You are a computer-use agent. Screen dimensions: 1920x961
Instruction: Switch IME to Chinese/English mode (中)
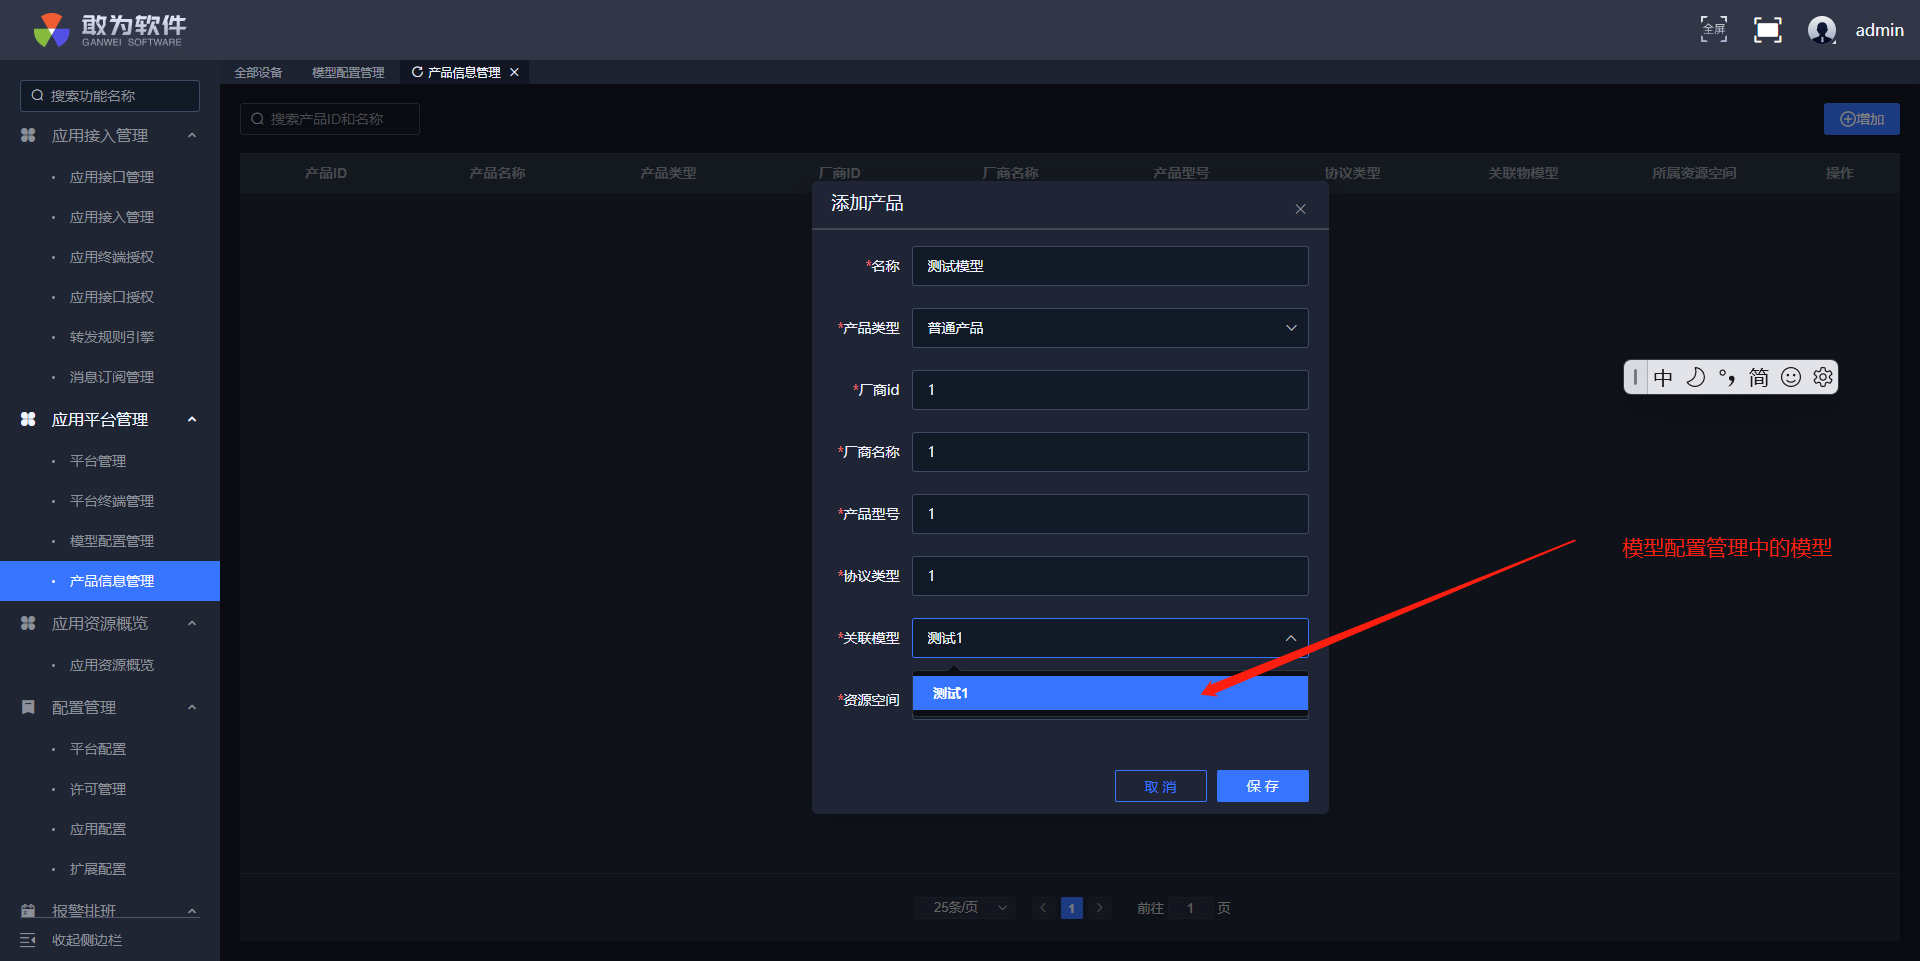(x=1663, y=377)
